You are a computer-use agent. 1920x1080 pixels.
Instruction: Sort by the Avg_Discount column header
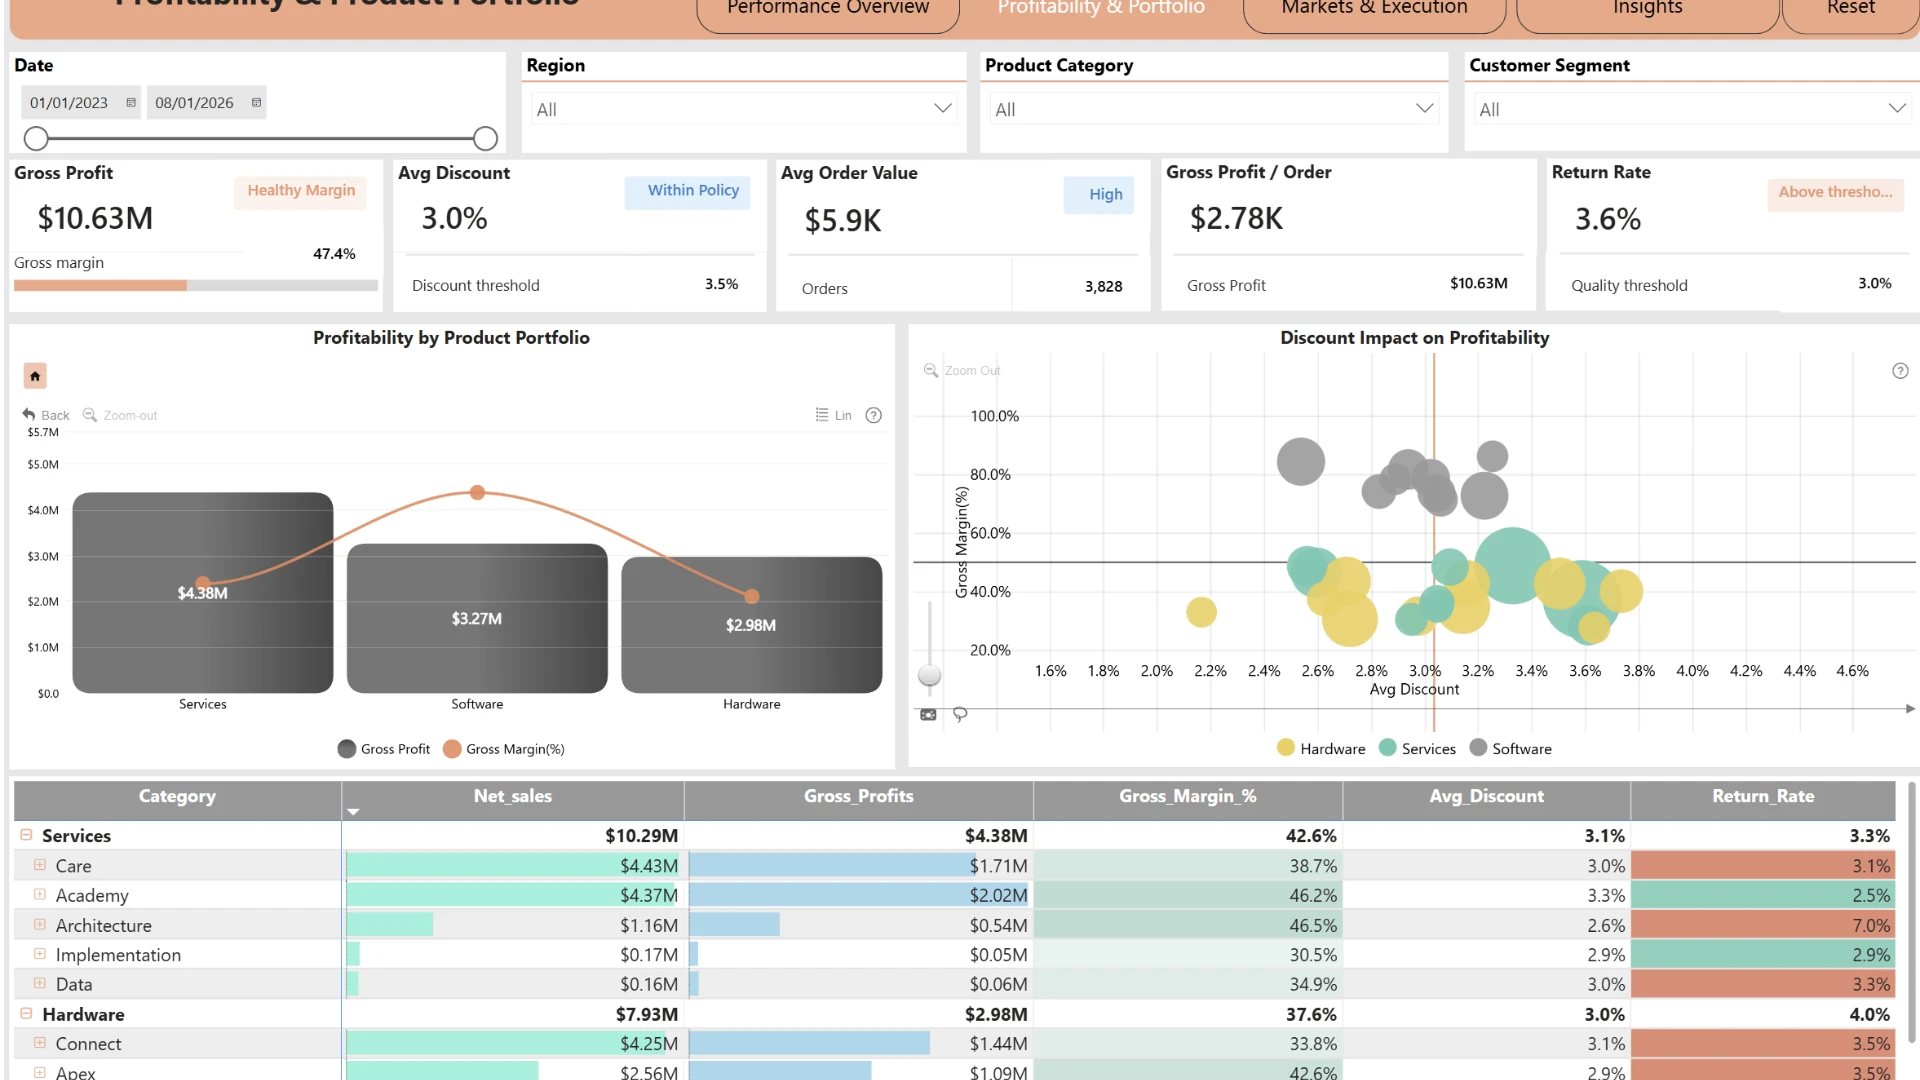[x=1487, y=797]
